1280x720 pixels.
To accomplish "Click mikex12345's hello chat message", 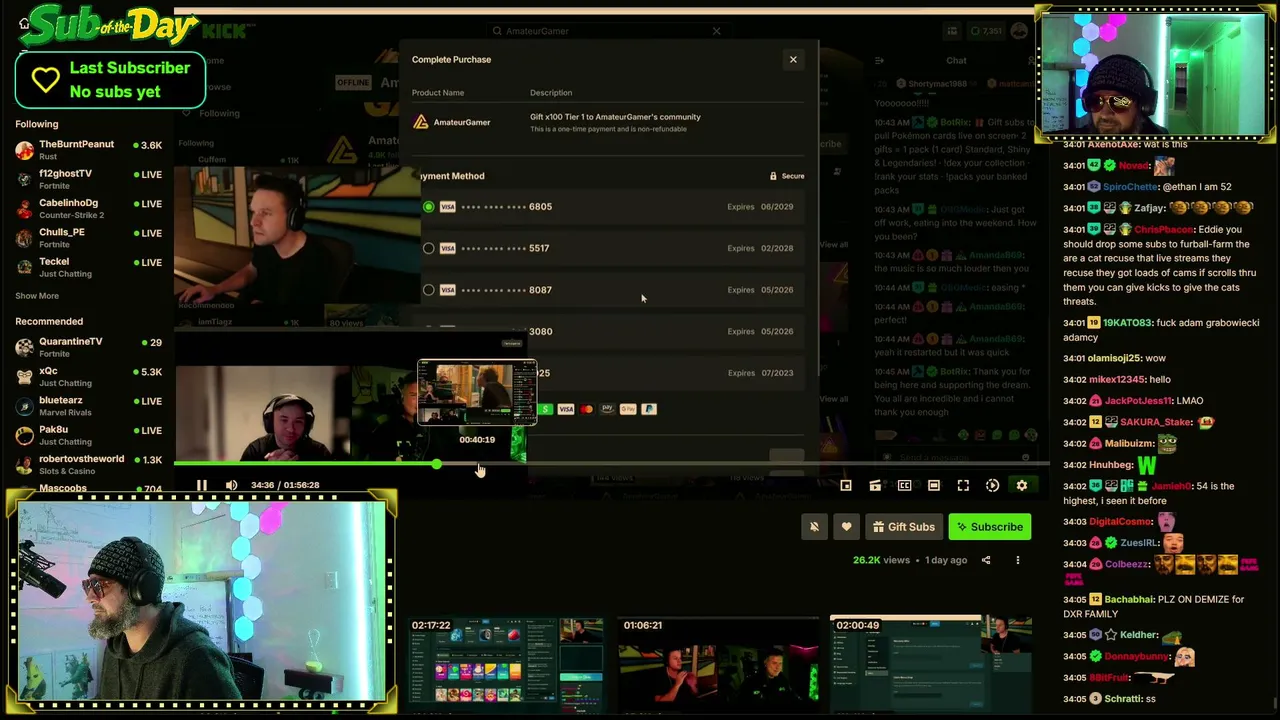I will point(1117,380).
